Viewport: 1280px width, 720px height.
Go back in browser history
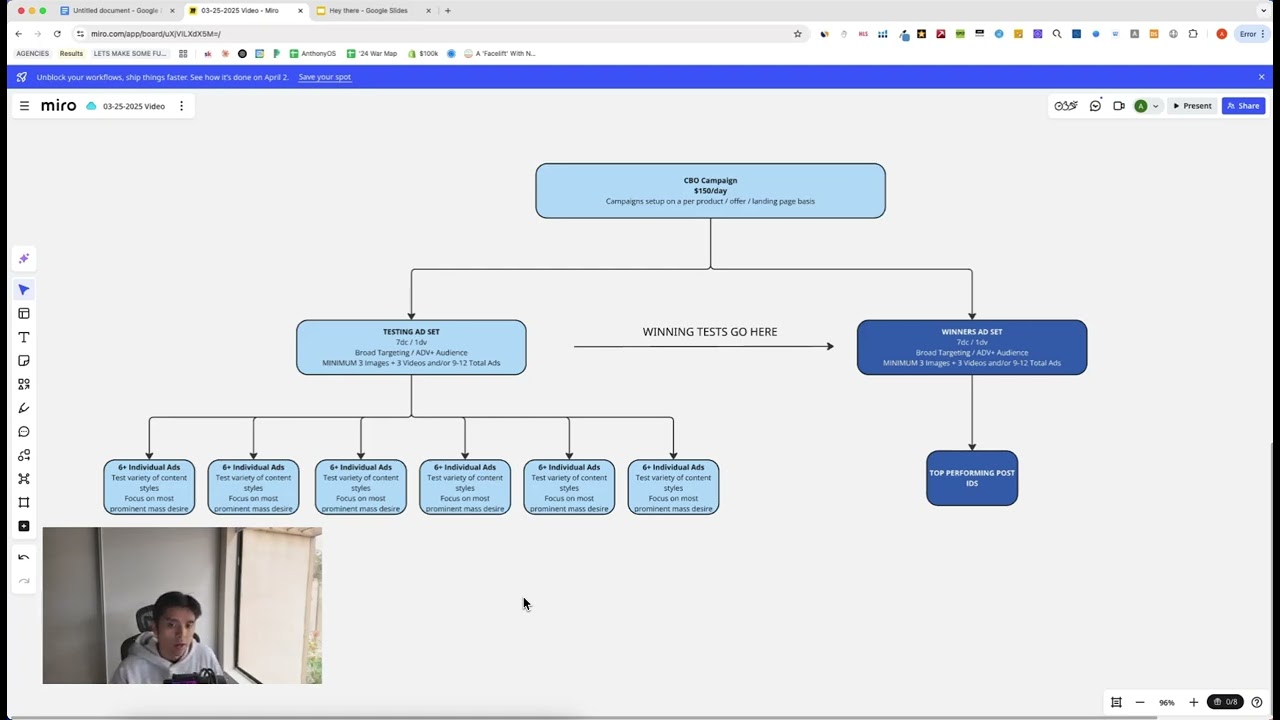click(18, 33)
